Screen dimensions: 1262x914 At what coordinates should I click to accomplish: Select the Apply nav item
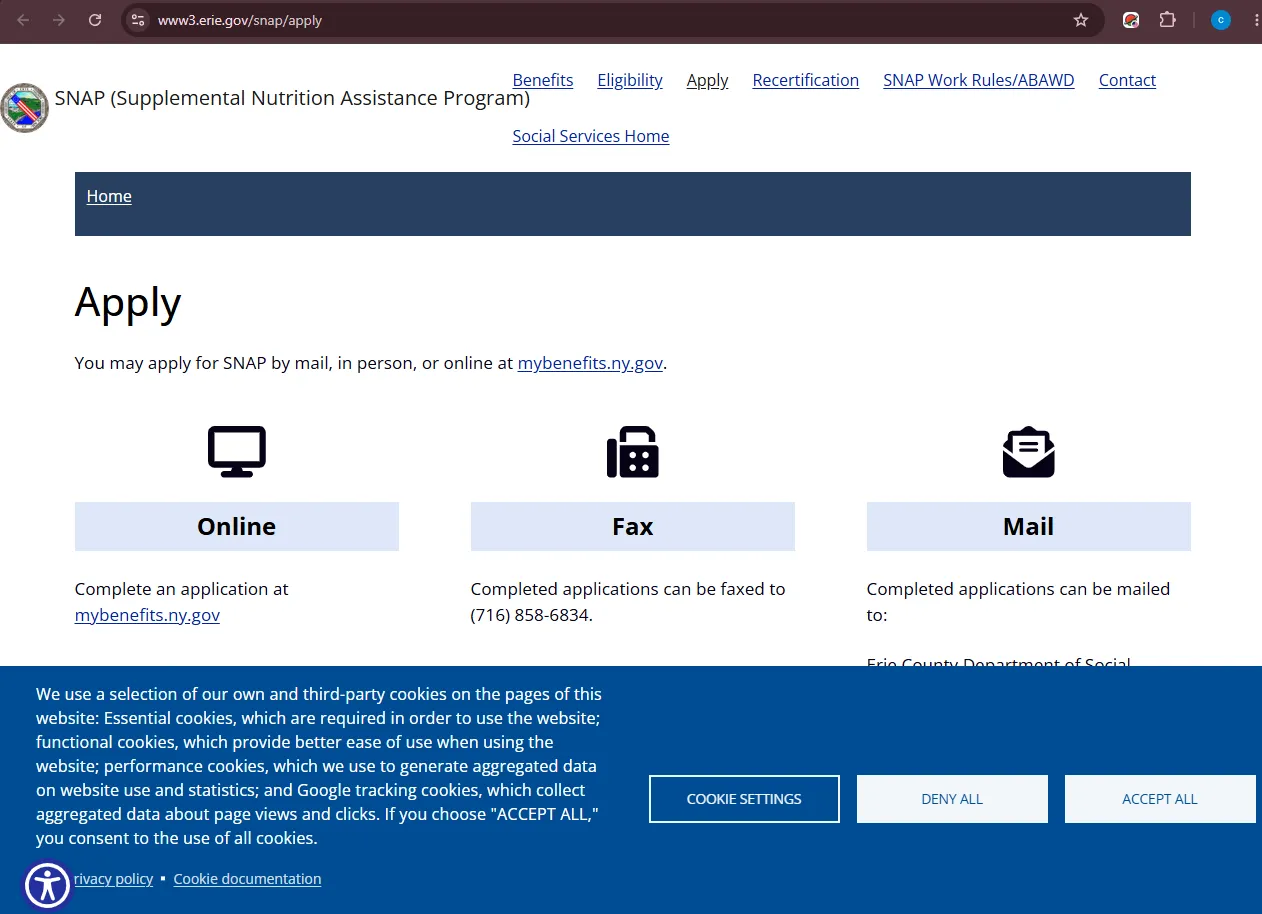point(707,80)
